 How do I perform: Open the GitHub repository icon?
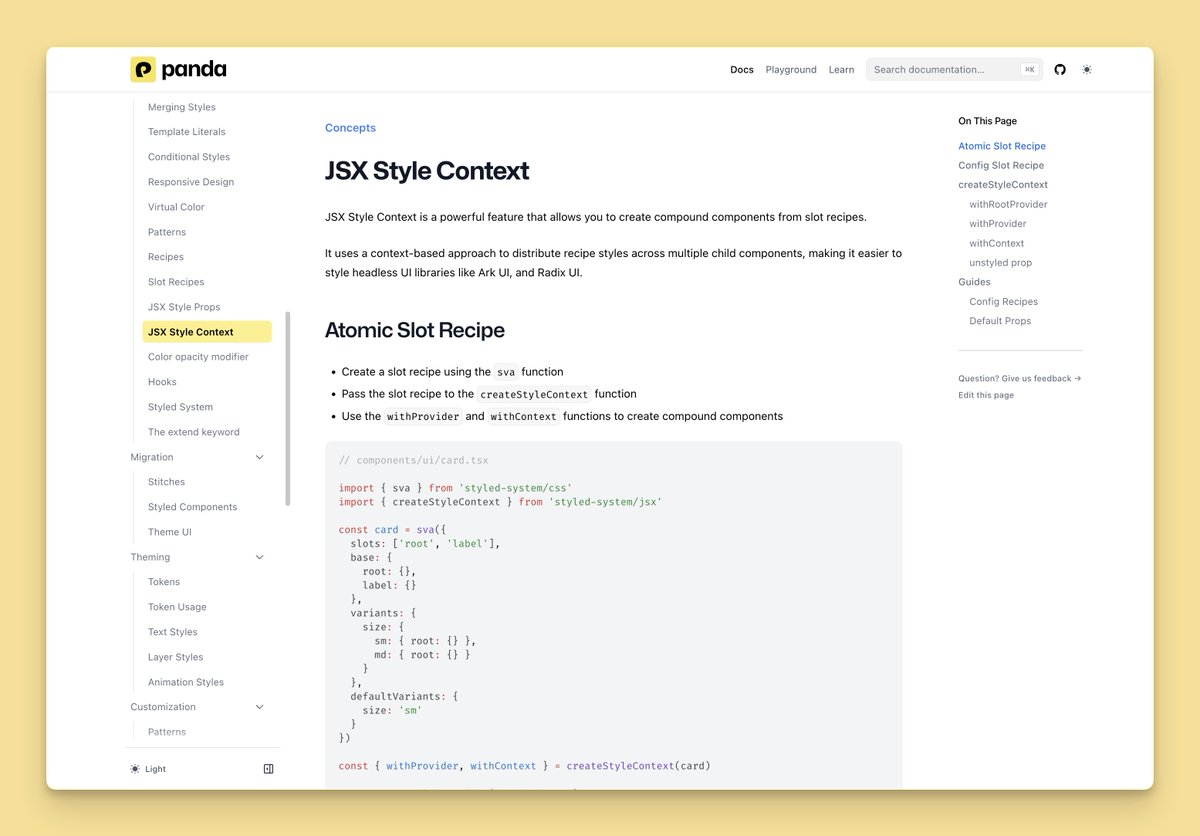point(1060,70)
